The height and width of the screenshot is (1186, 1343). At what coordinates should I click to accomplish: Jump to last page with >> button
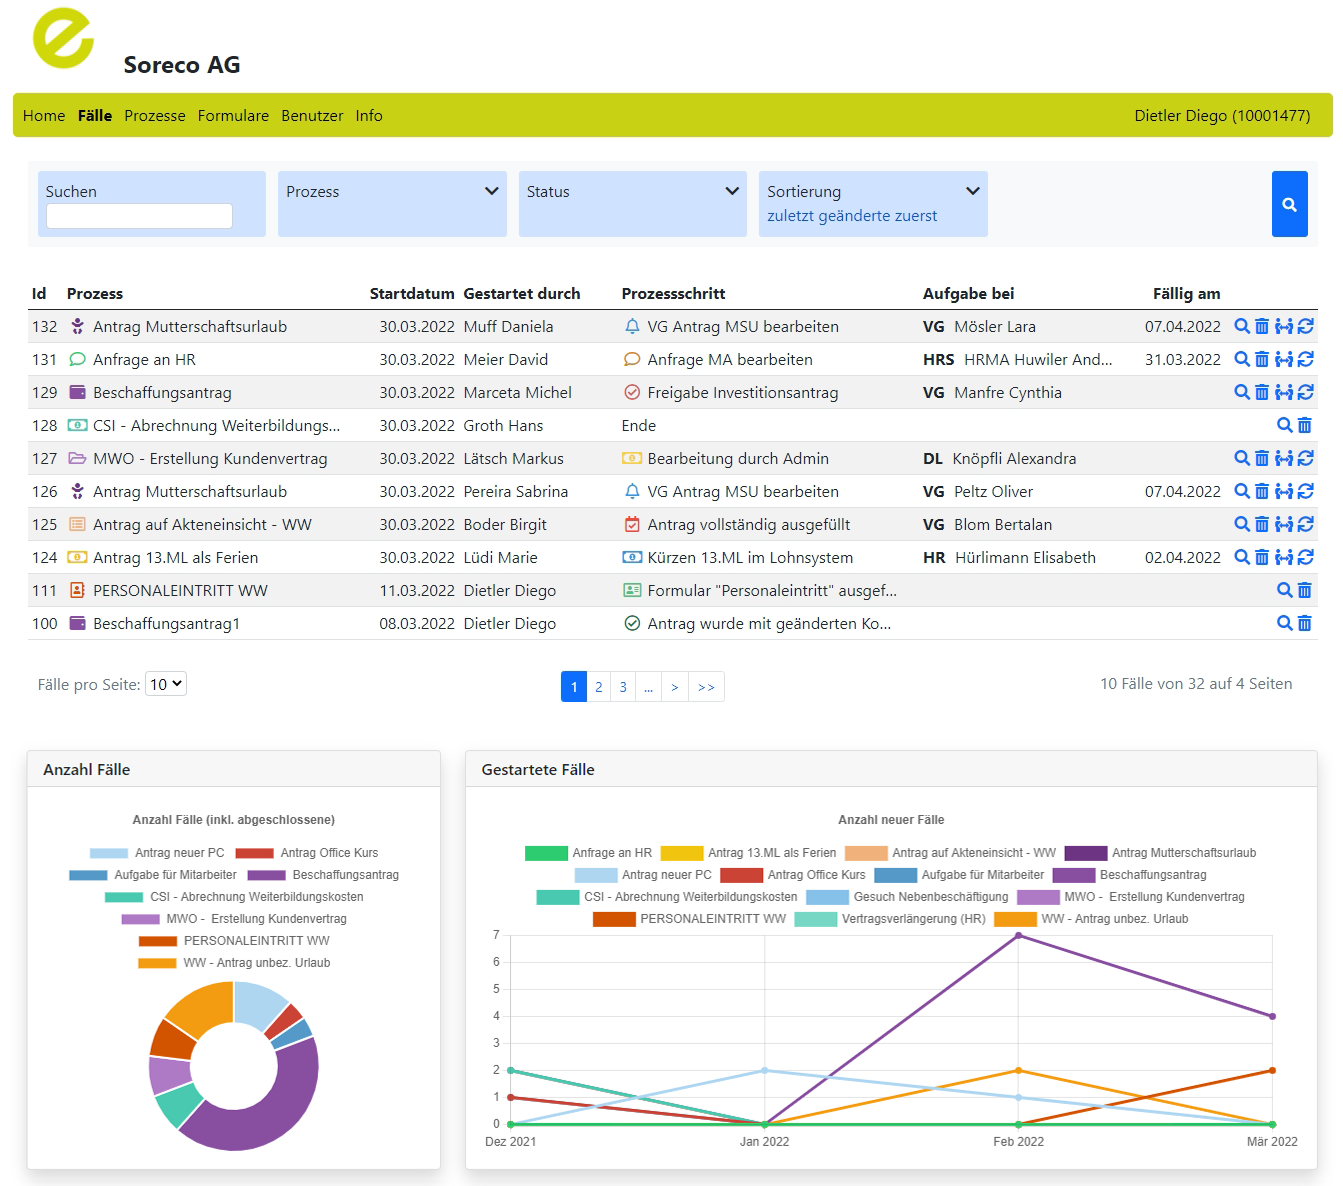[706, 687]
